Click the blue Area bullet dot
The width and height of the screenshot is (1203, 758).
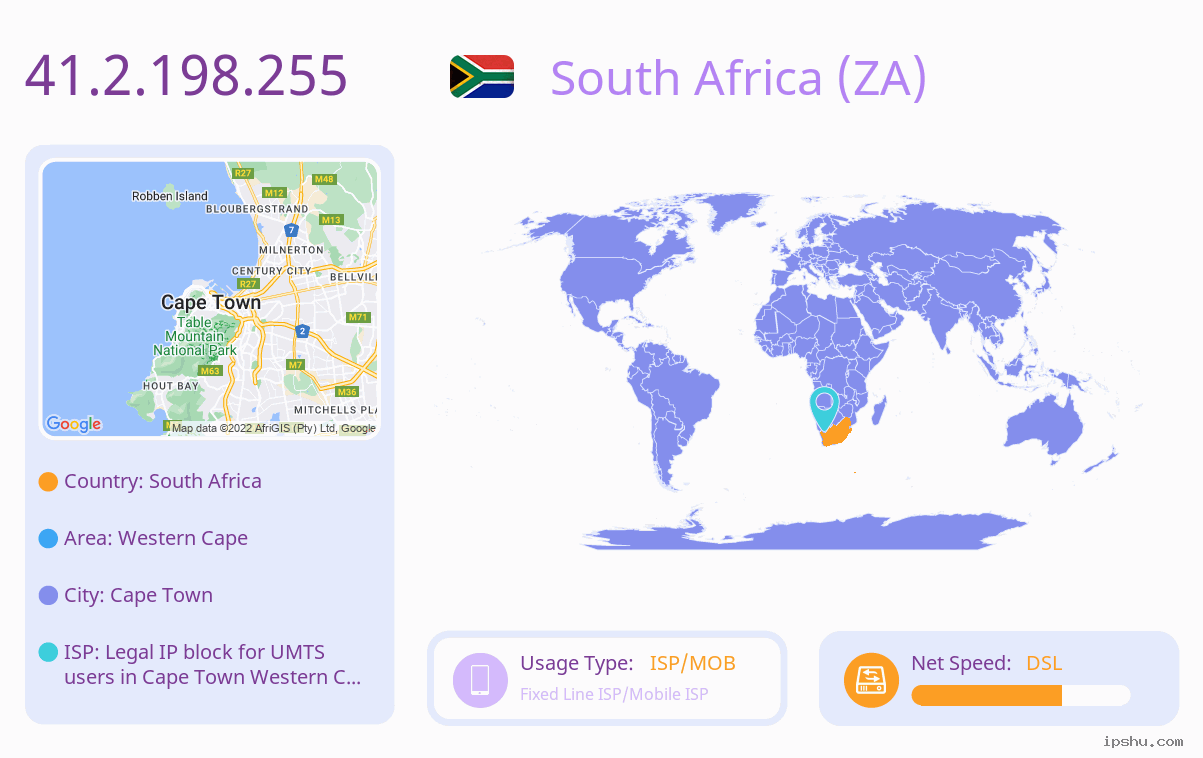tap(48, 538)
